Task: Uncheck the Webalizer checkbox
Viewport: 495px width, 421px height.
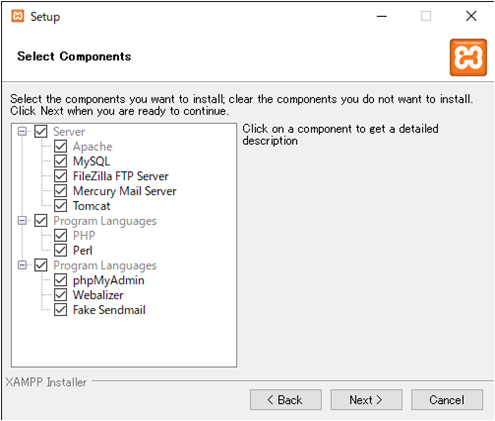Action: point(60,295)
